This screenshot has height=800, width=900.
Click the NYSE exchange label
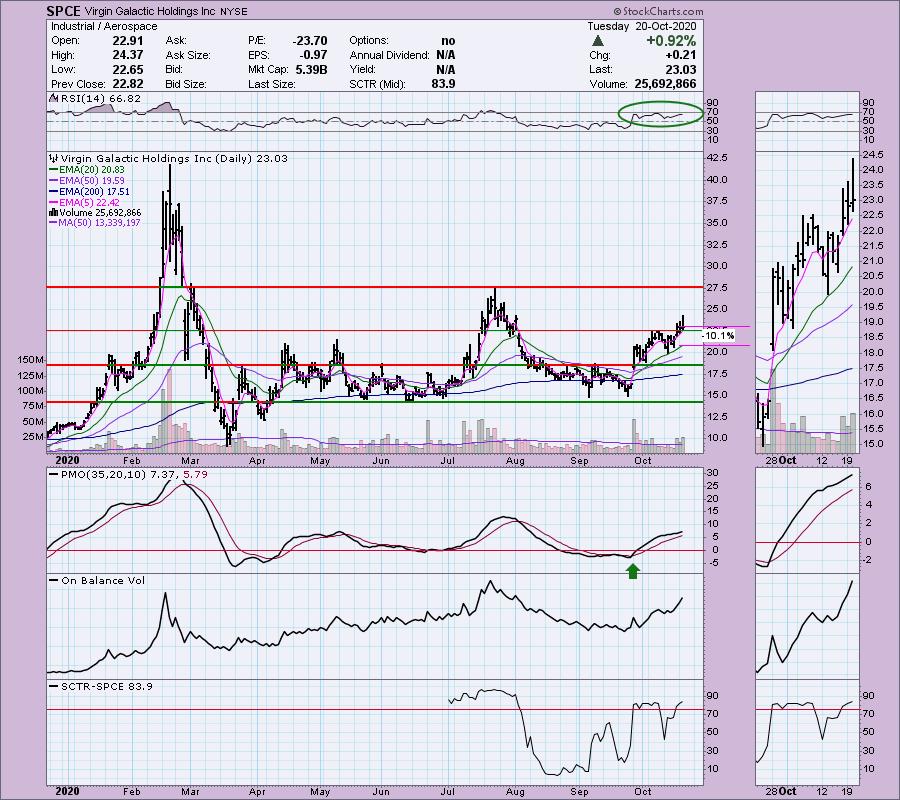coord(235,11)
